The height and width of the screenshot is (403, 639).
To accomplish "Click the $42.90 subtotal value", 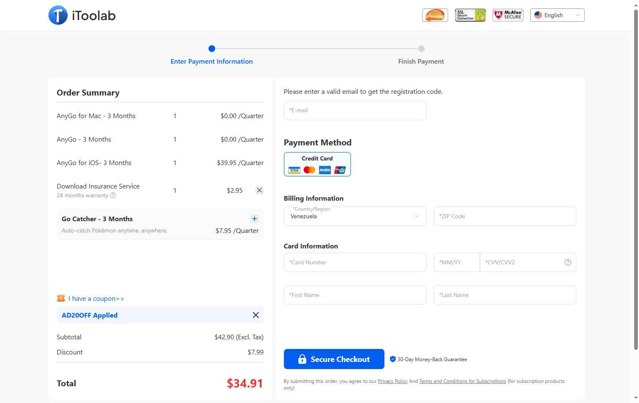I will tap(239, 337).
